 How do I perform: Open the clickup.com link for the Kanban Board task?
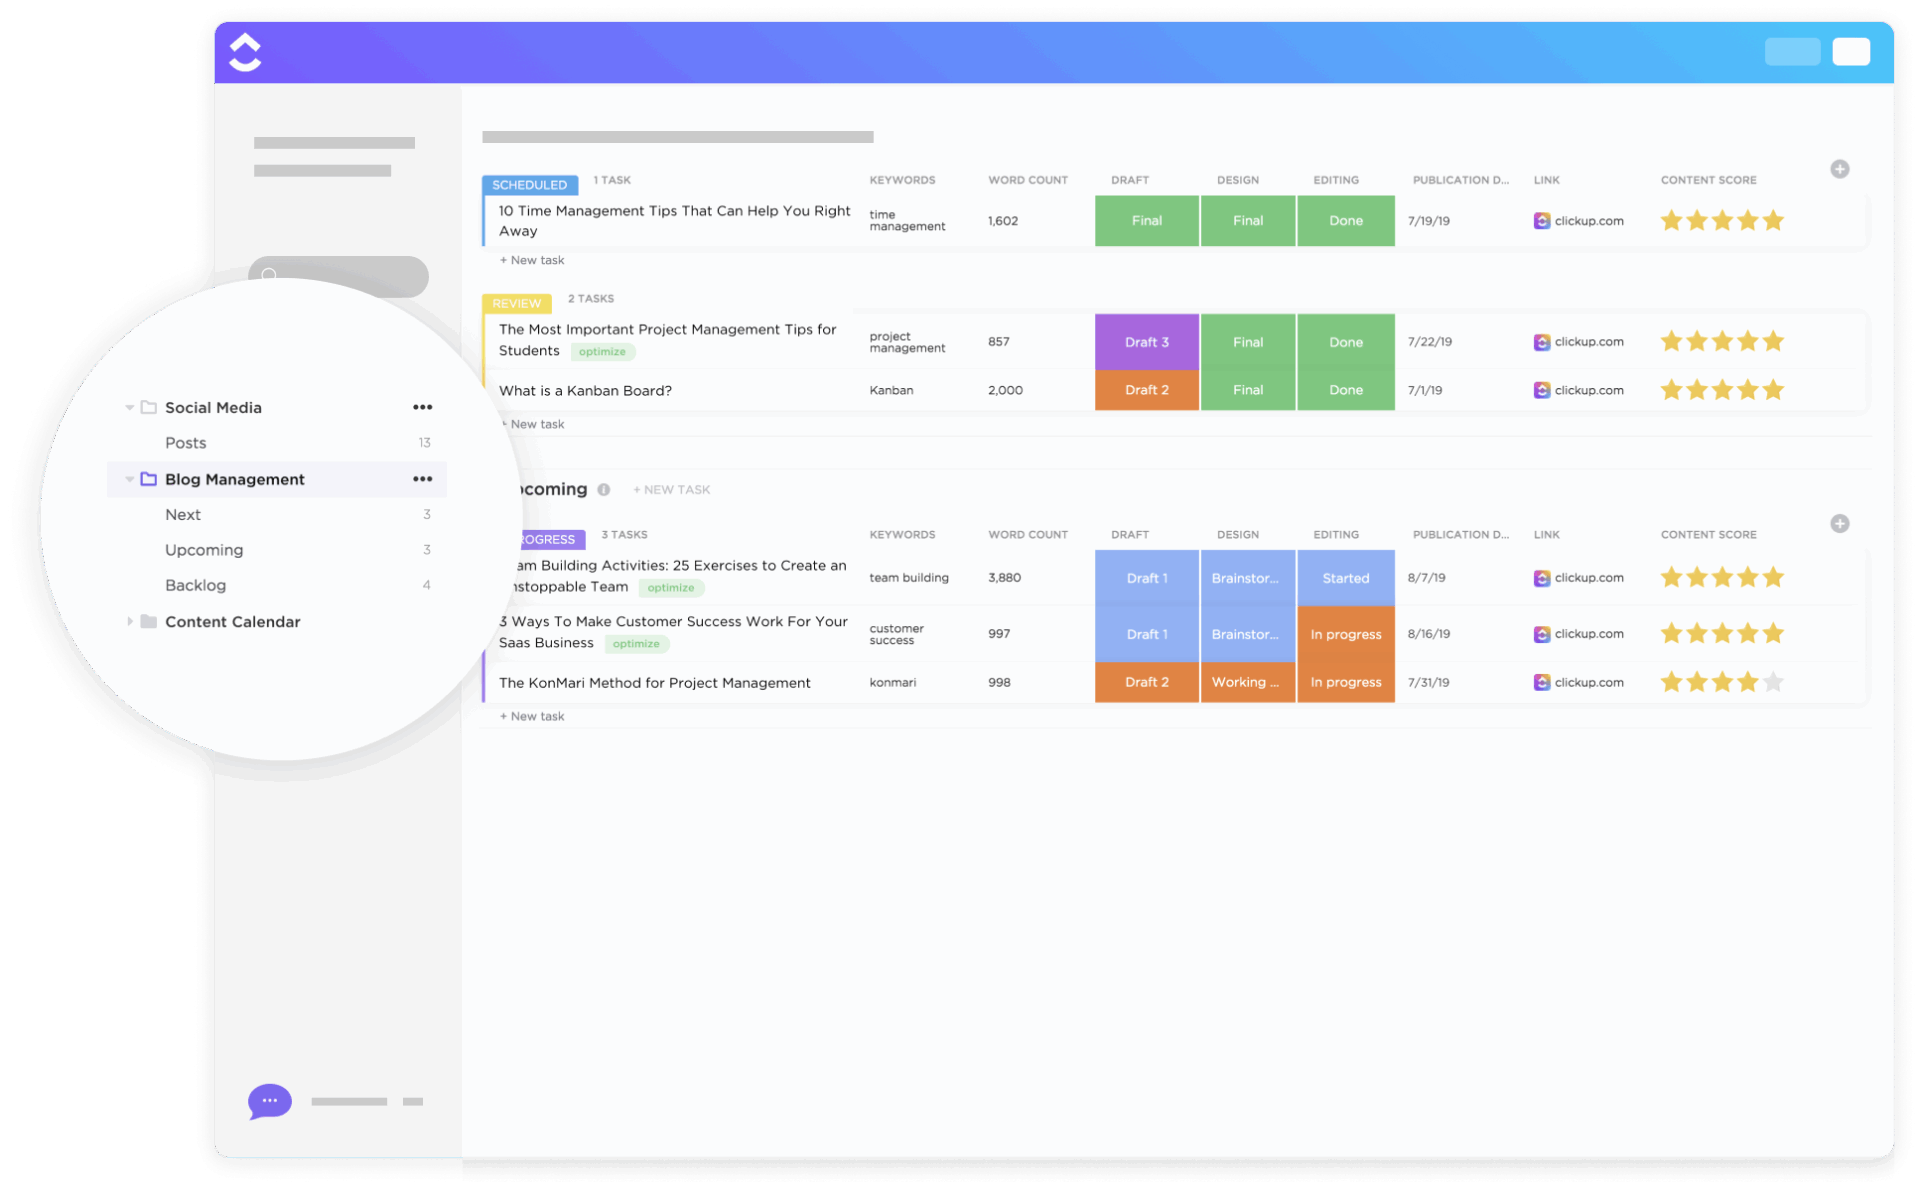[x=1588, y=390]
